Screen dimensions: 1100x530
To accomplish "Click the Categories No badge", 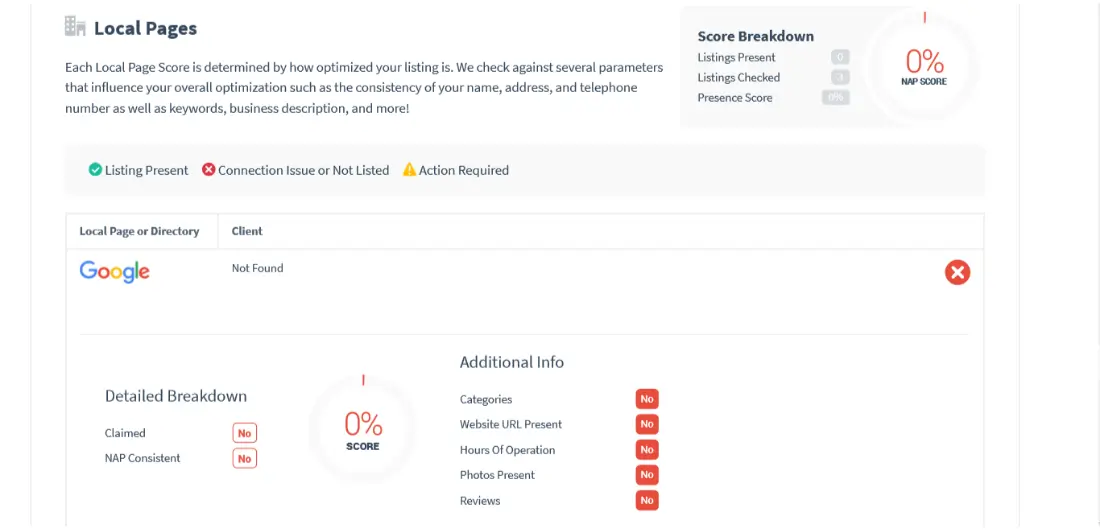I will click(x=647, y=399).
